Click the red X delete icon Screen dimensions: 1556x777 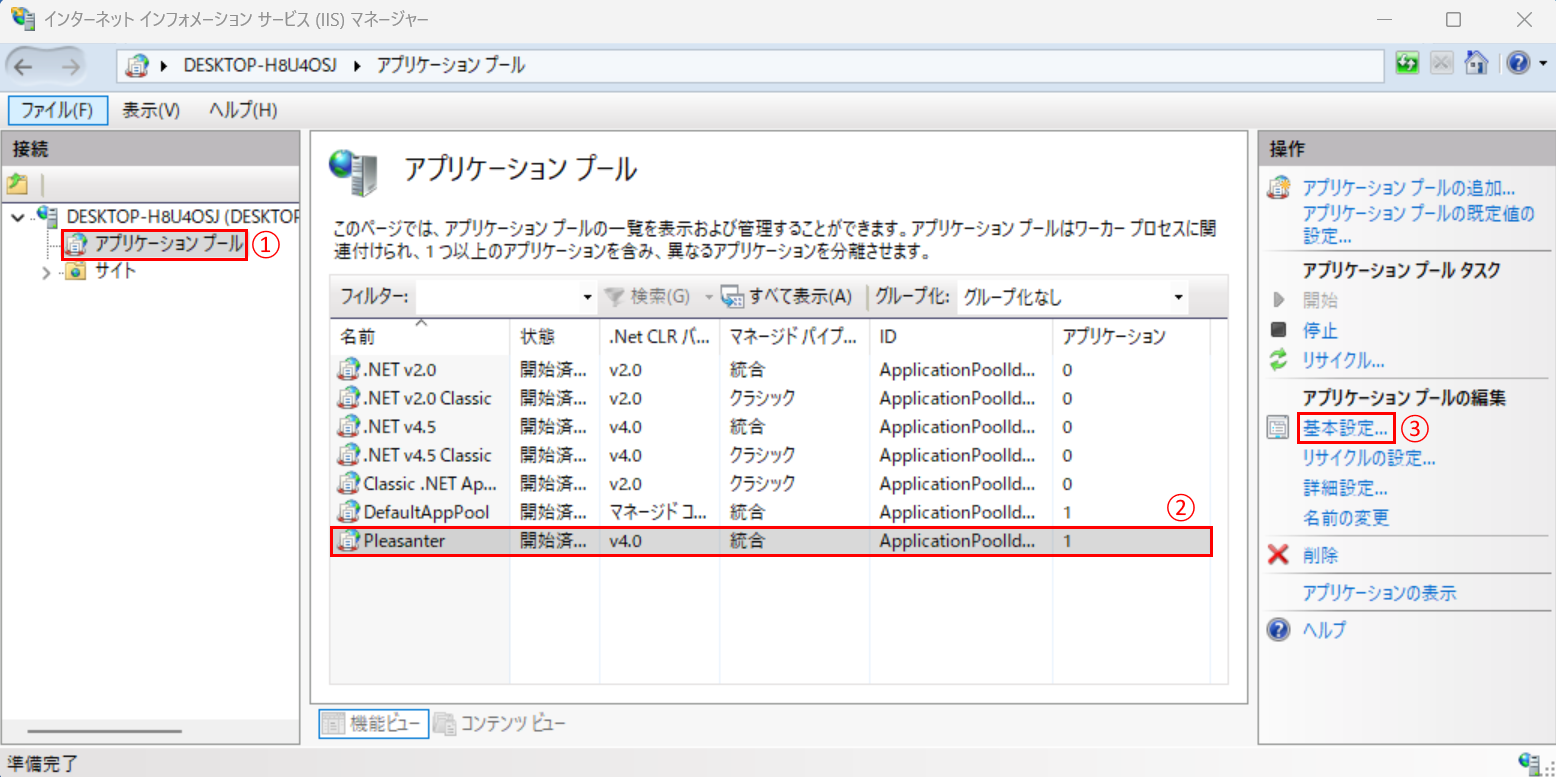(1278, 555)
